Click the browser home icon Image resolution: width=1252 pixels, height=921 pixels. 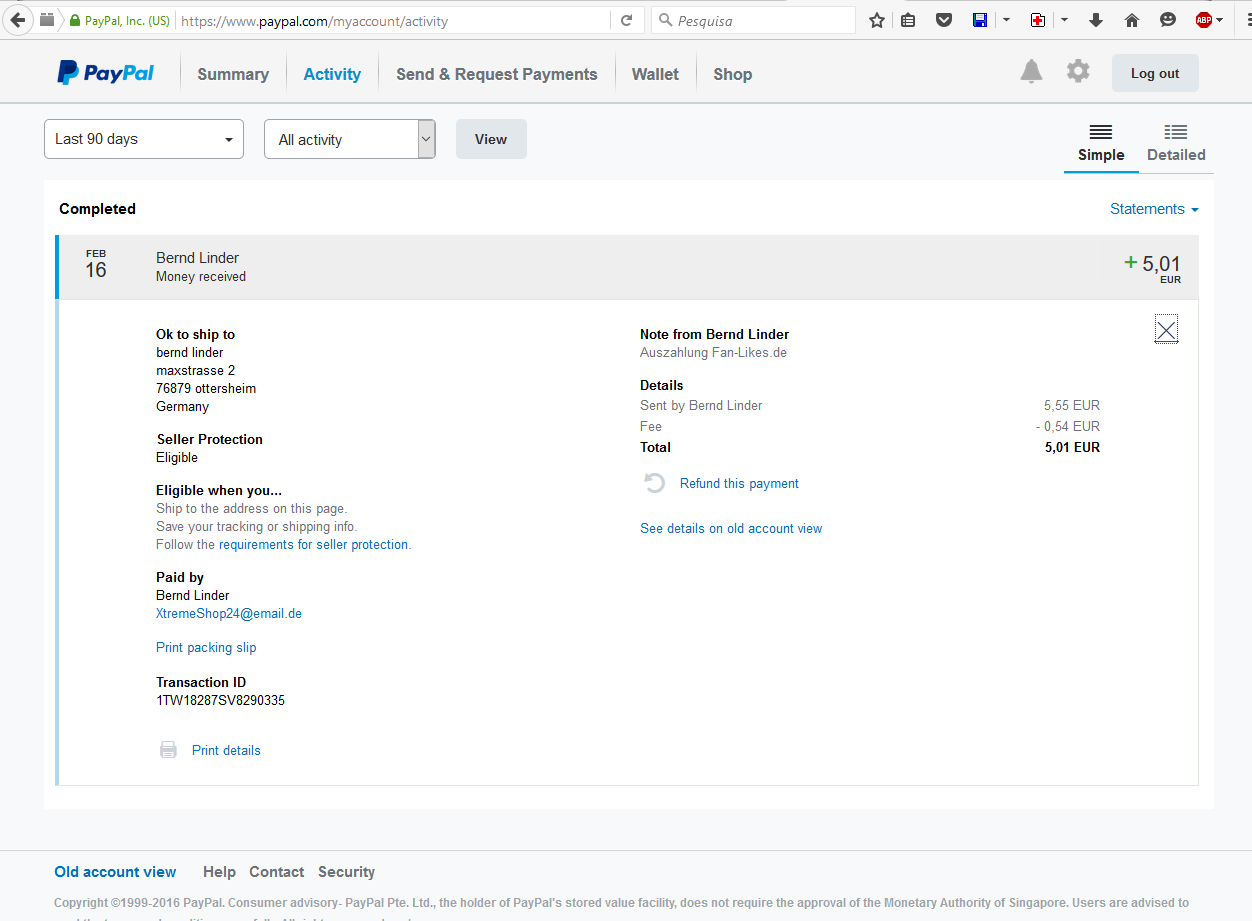coord(1132,20)
